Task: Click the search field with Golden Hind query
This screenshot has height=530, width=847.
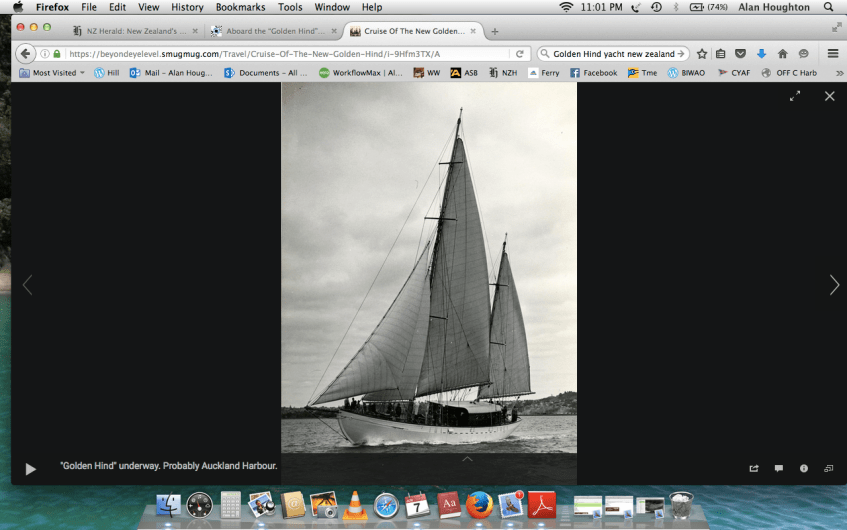Action: 612,53
